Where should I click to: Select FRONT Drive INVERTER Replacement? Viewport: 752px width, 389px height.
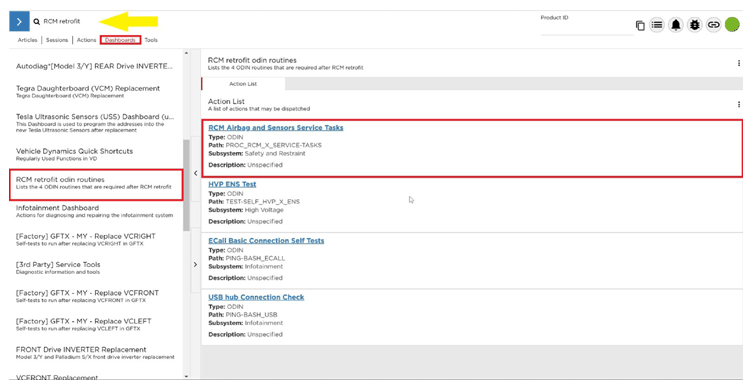pos(95,353)
